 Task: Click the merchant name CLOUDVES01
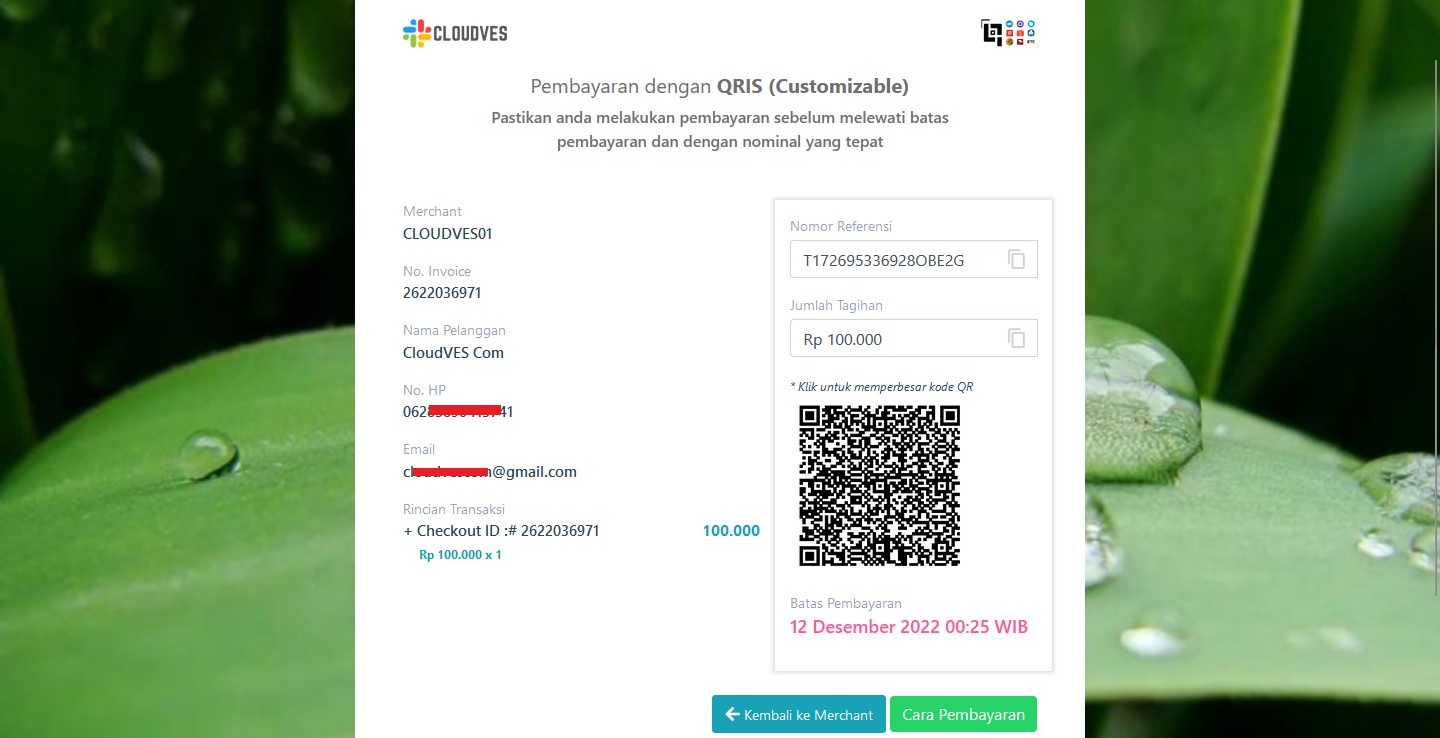coord(448,234)
